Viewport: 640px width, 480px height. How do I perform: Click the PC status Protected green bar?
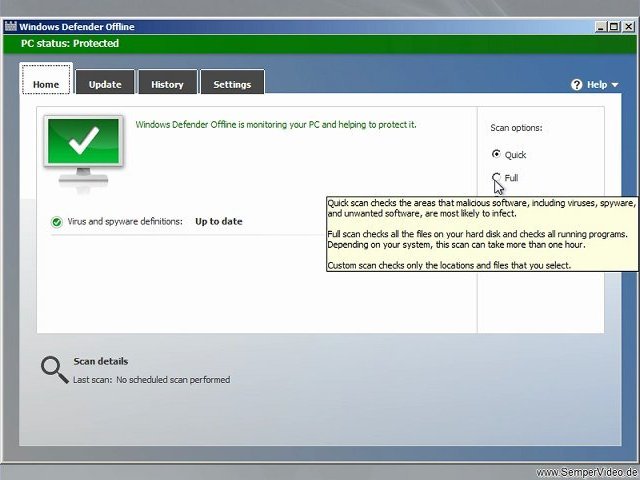coord(320,44)
